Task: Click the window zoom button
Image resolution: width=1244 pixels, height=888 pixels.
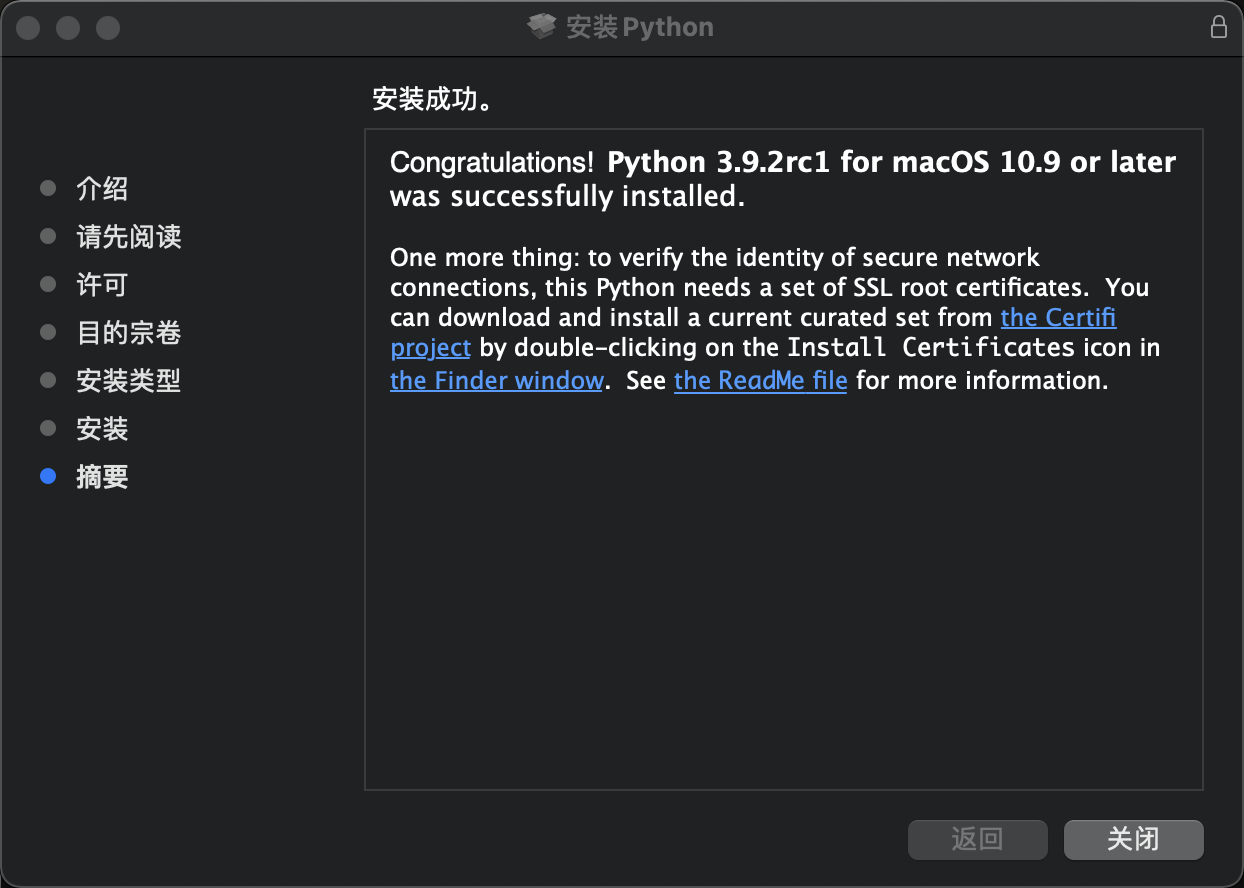Action: point(108,28)
